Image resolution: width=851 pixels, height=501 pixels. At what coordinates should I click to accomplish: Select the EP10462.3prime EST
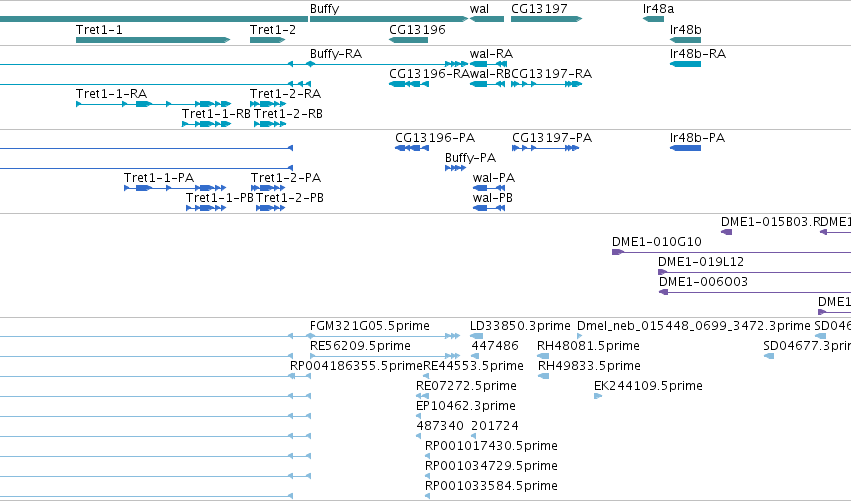pyautogui.click(x=418, y=416)
